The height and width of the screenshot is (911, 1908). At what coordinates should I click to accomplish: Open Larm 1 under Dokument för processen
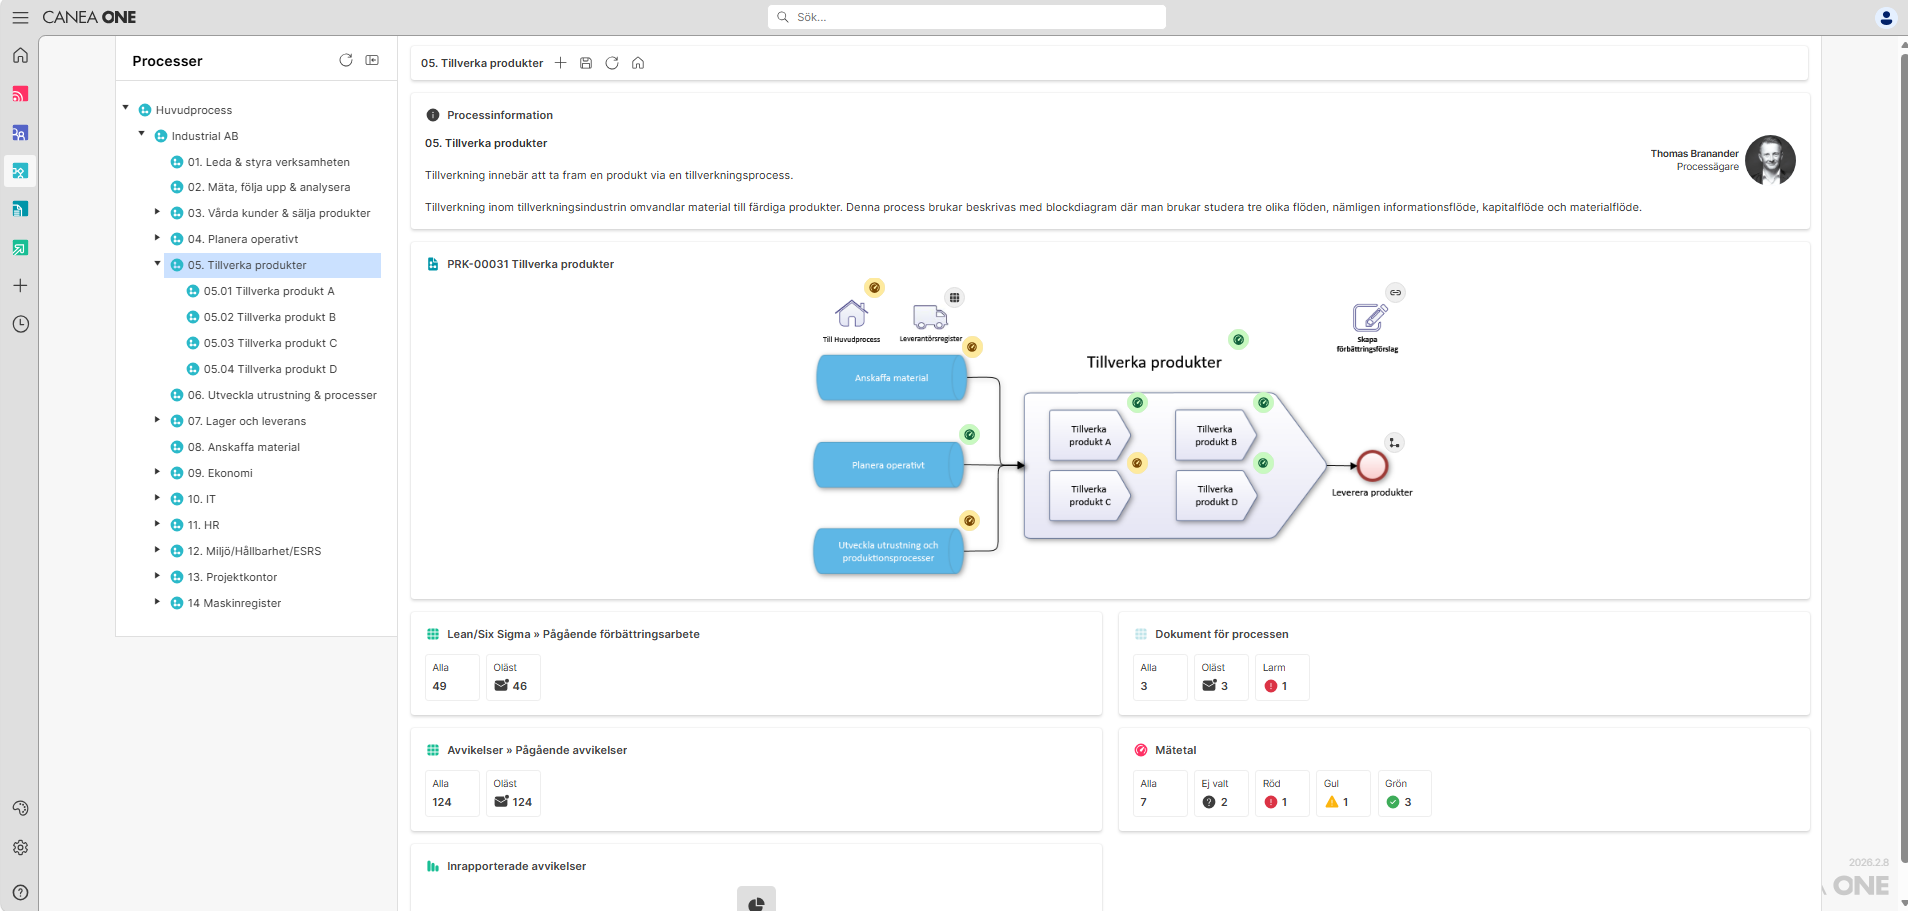click(1282, 677)
